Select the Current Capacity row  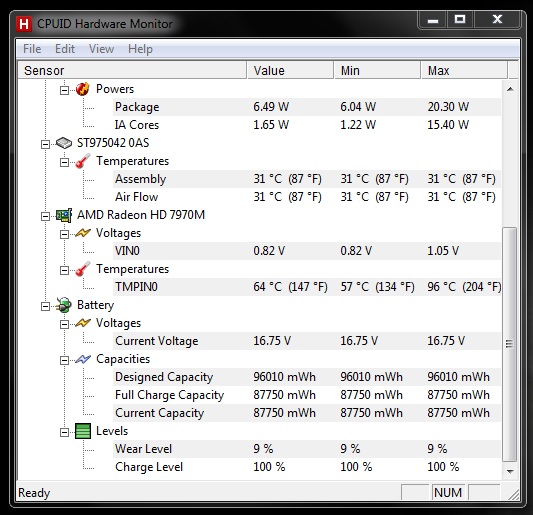pyautogui.click(x=307, y=413)
